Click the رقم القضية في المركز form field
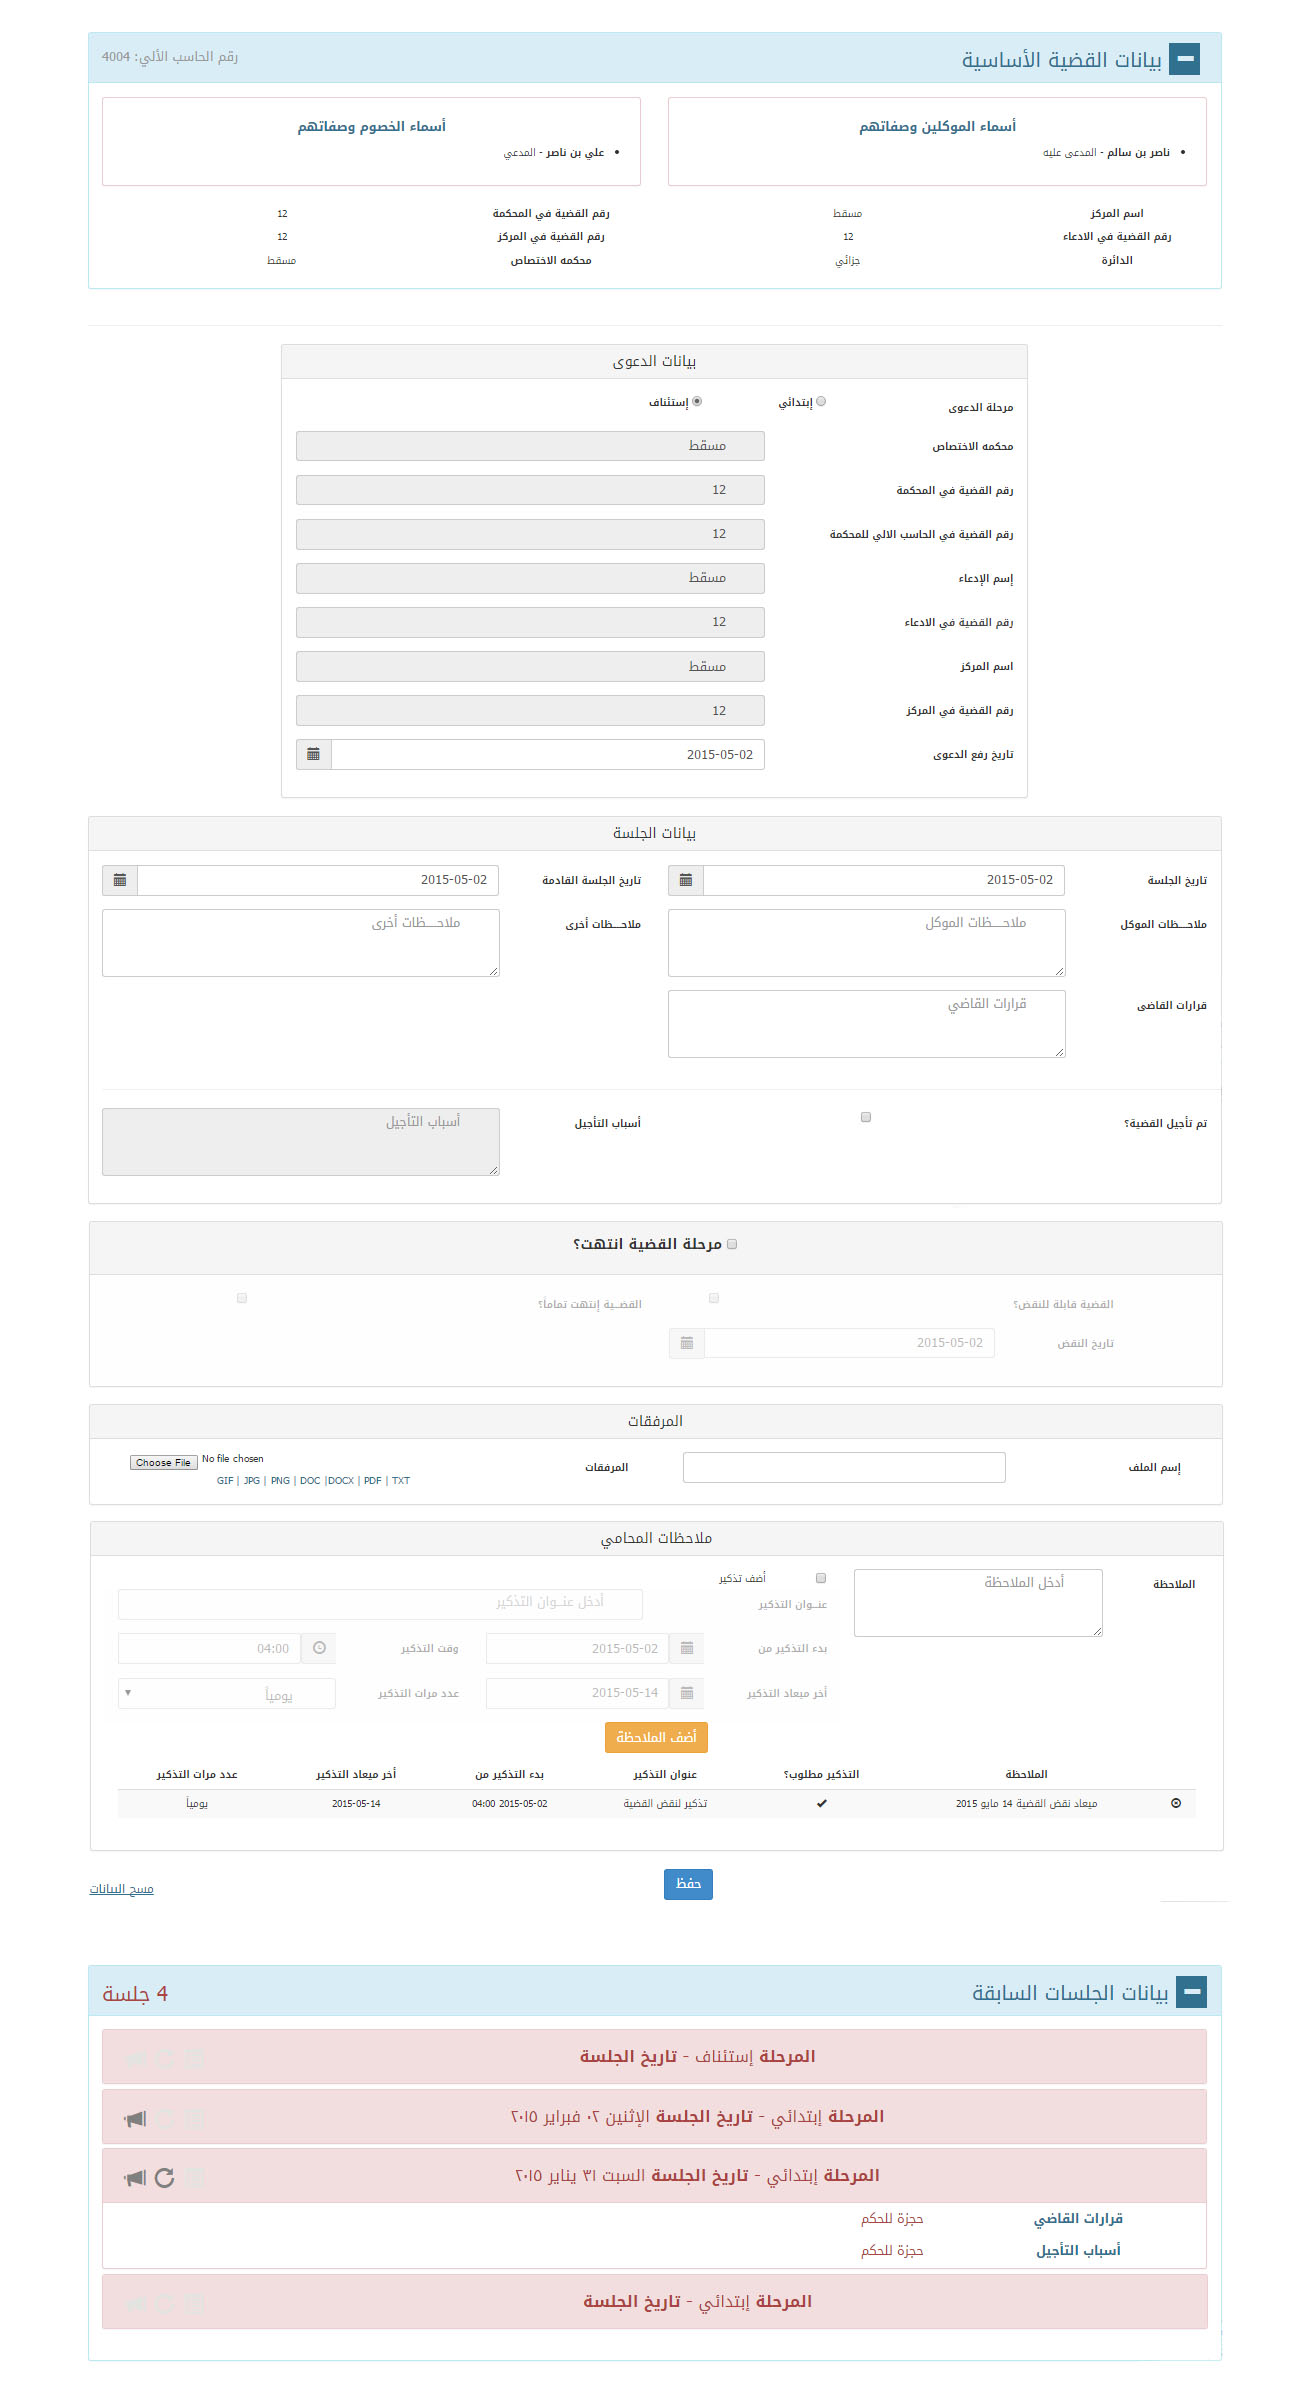This screenshot has width=1300, height=2398. 530,710
